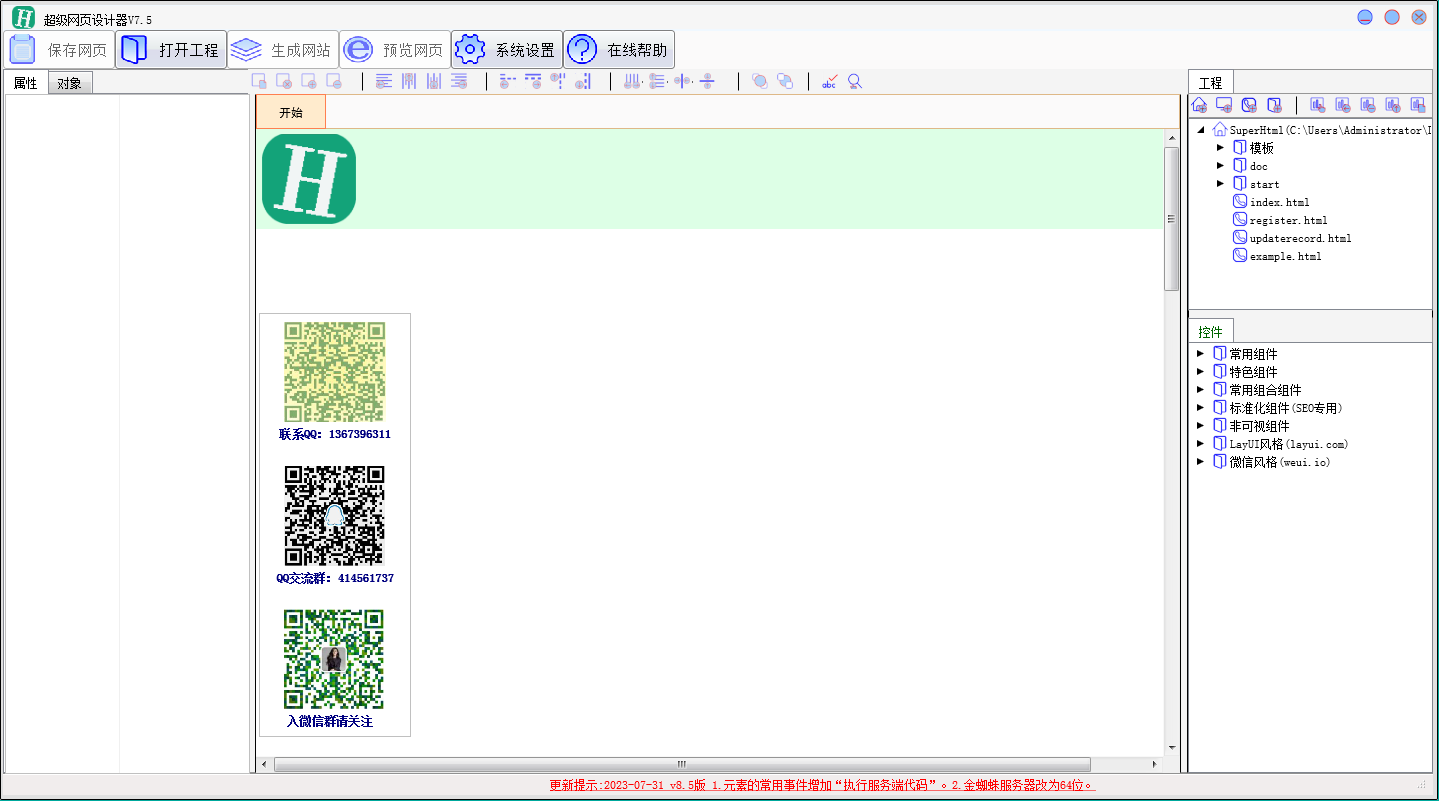Click the chart icon with blue square badge
This screenshot has height=801, width=1439.
coord(1418,105)
